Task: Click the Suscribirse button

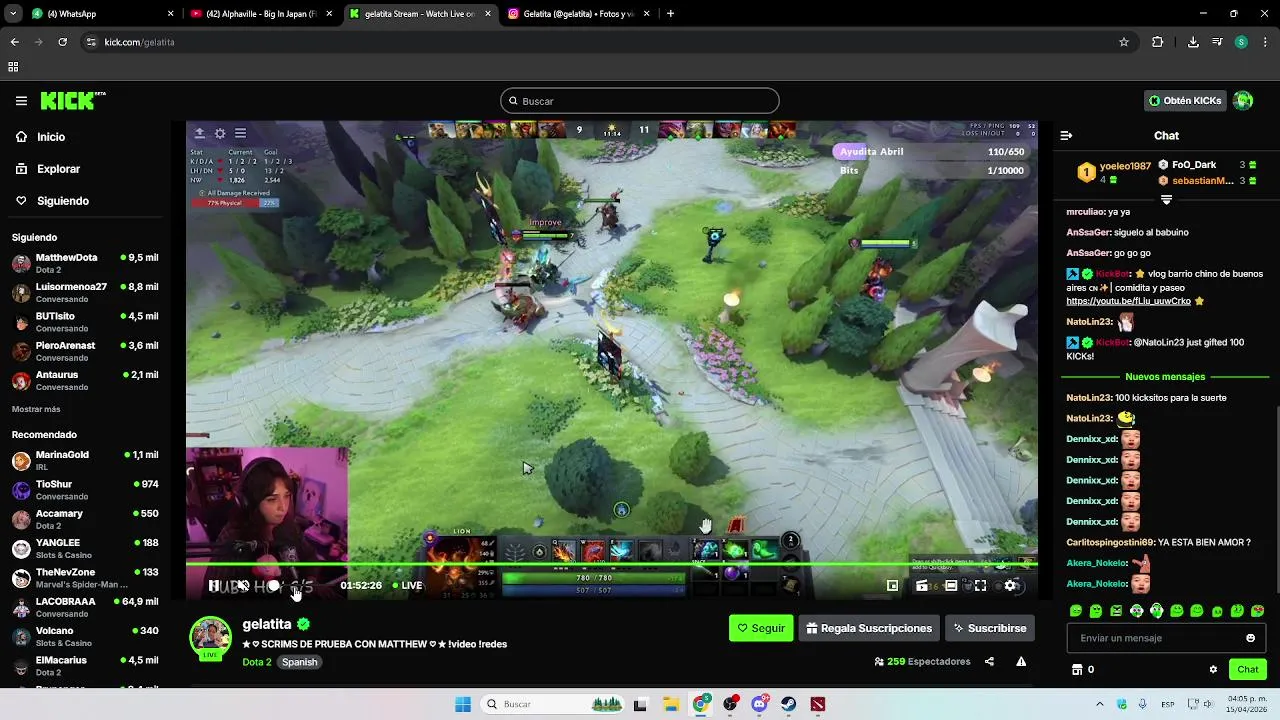Action: 990,628
